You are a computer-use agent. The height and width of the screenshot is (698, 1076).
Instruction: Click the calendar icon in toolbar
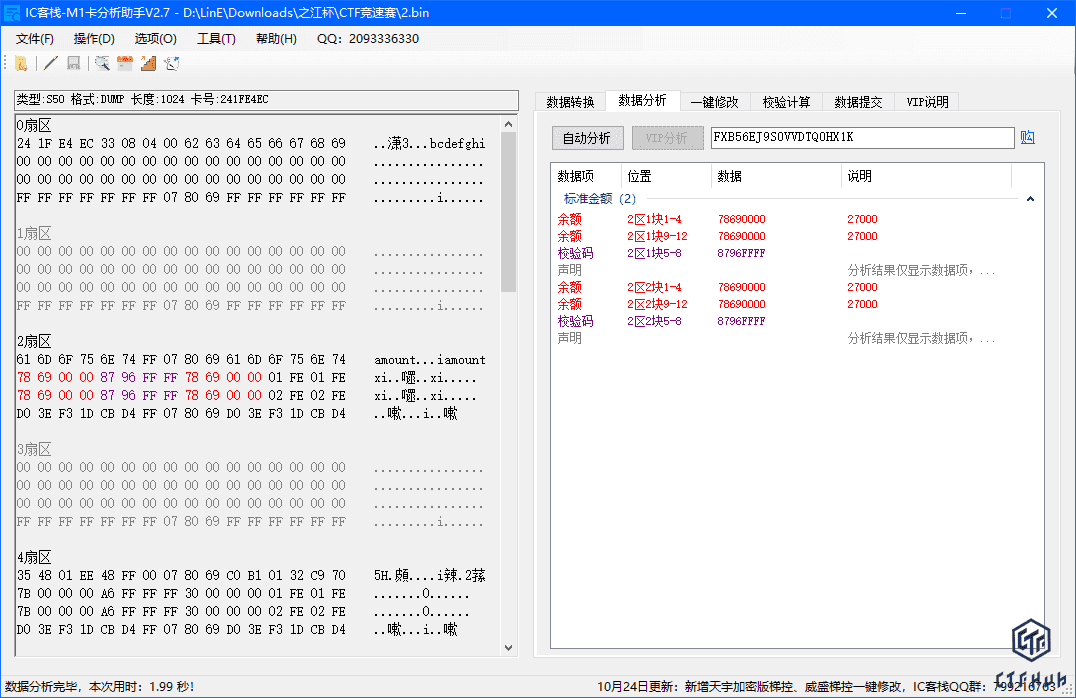pos(125,63)
